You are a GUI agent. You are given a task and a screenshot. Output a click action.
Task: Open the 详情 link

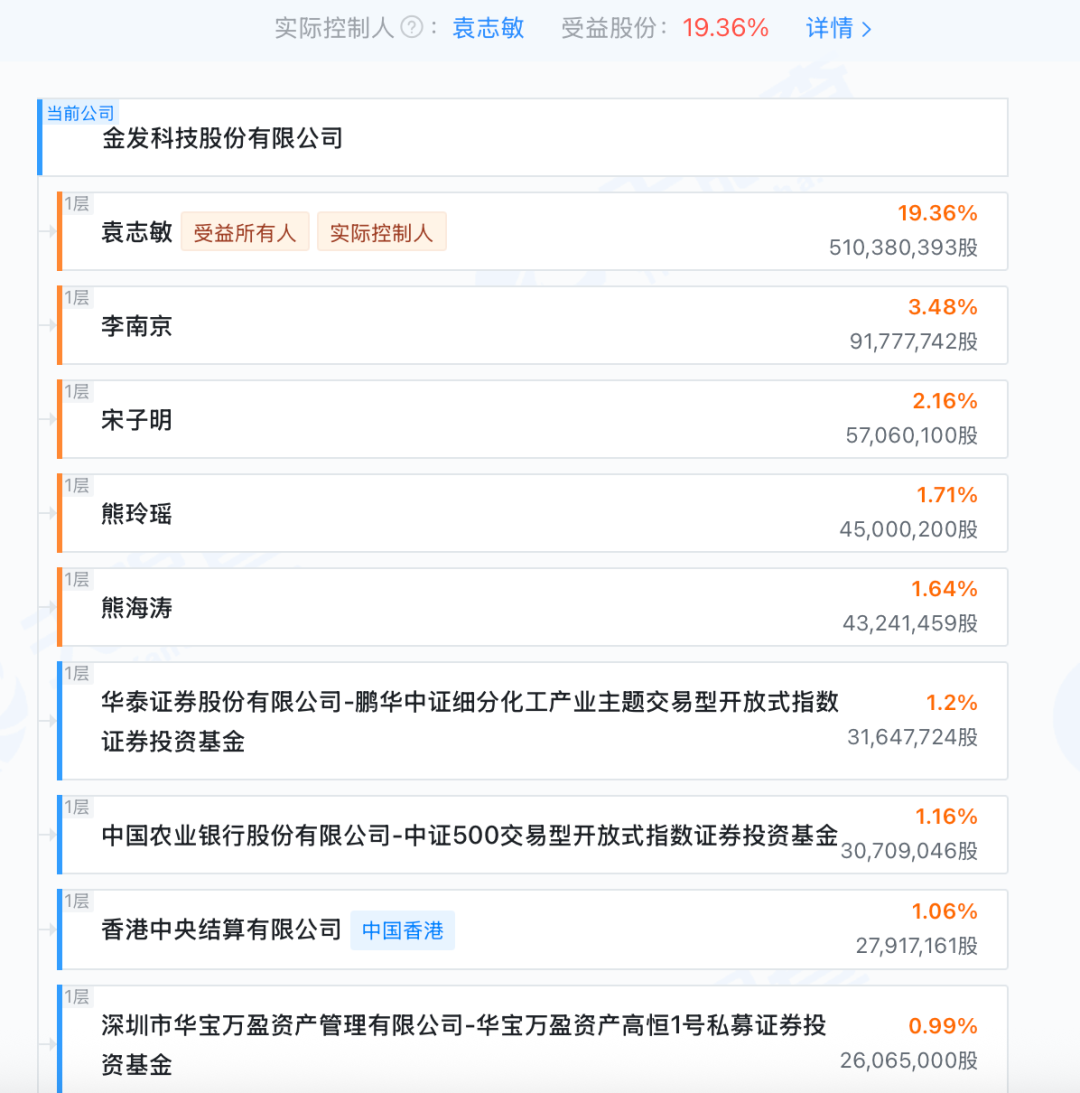point(829,28)
